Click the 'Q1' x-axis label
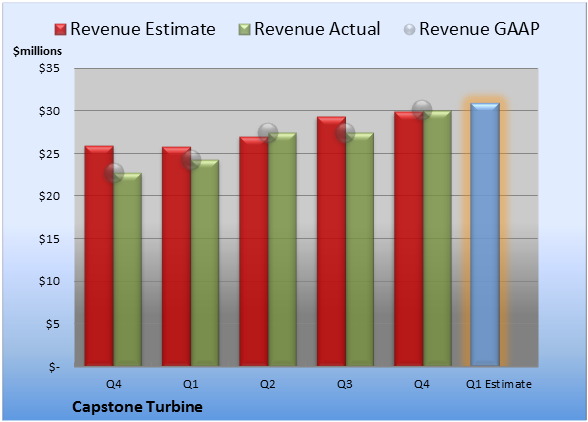 (190, 384)
